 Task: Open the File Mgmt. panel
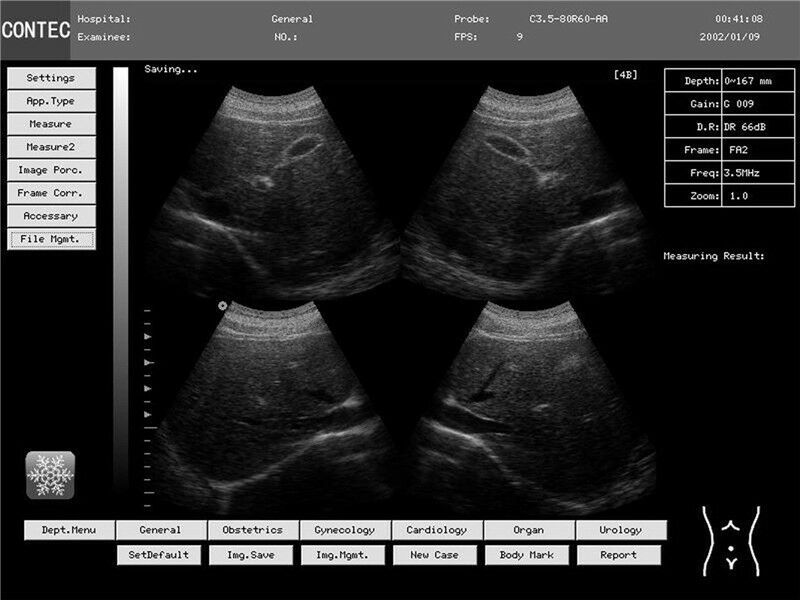pos(51,238)
